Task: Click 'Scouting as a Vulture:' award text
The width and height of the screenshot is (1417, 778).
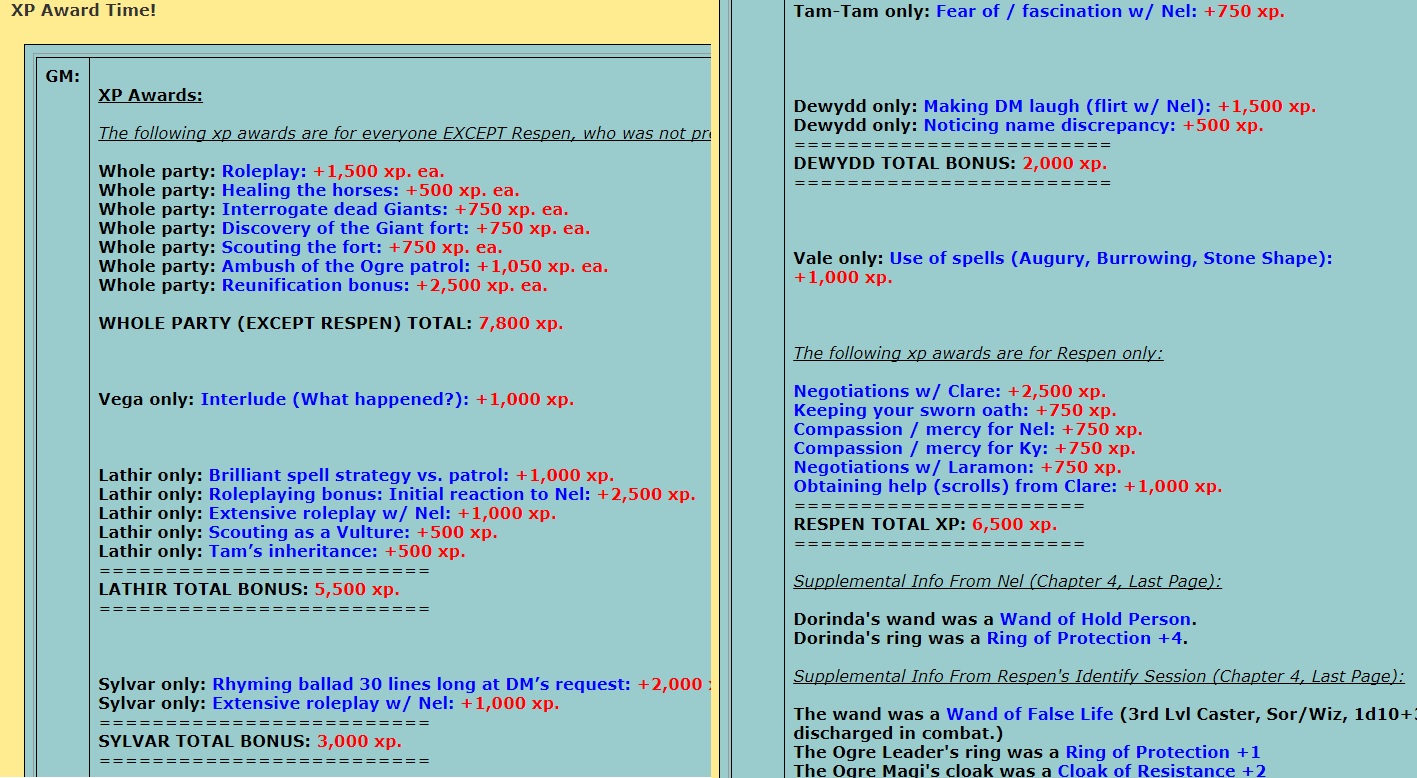Action: pos(310,533)
